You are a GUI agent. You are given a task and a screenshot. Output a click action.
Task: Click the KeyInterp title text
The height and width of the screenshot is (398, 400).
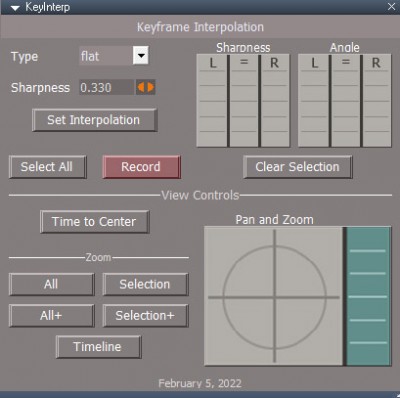(48, 7)
